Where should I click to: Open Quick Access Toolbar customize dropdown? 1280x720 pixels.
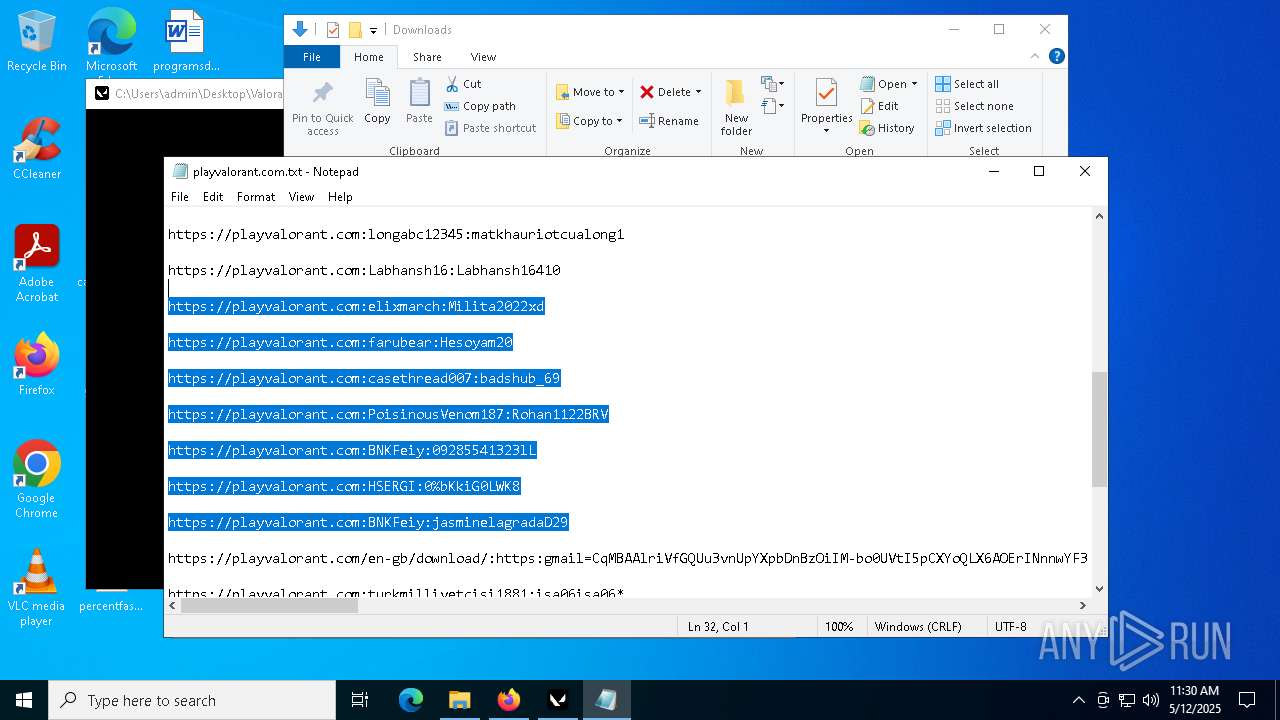[x=373, y=30]
